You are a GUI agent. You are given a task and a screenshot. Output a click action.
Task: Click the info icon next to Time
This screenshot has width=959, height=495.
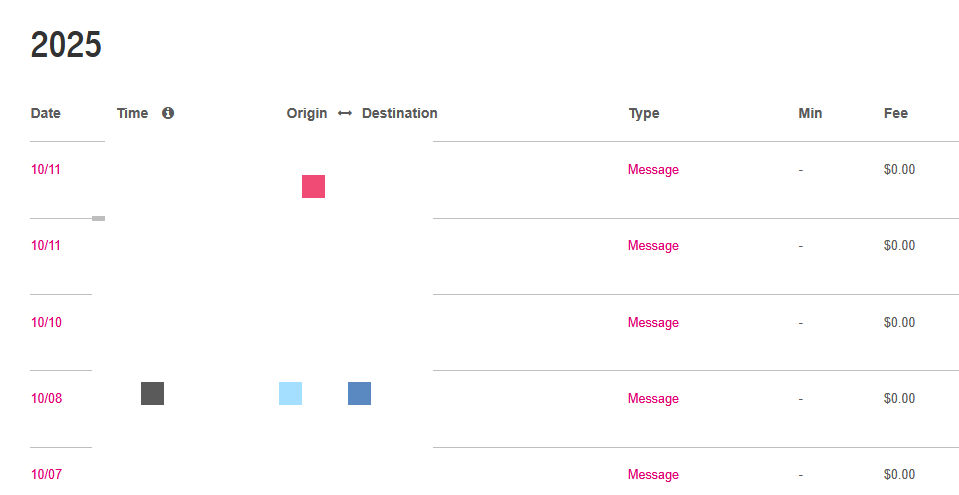click(x=168, y=113)
